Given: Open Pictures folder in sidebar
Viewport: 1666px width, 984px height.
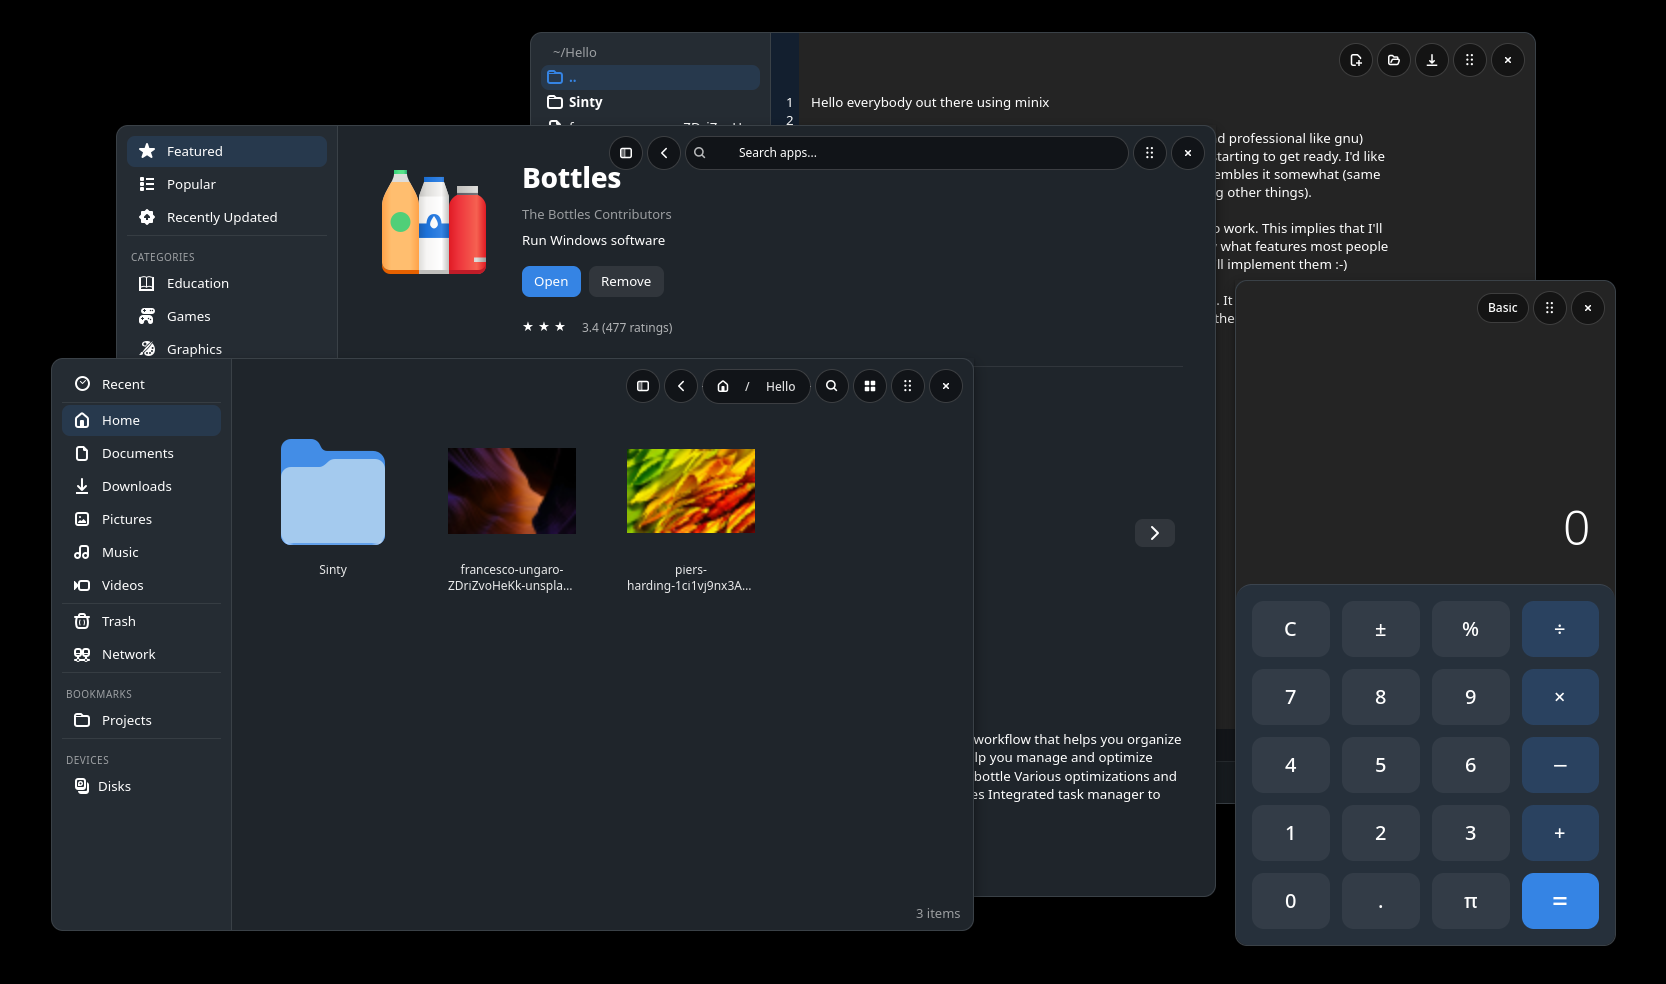Looking at the screenshot, I should click(x=141, y=519).
